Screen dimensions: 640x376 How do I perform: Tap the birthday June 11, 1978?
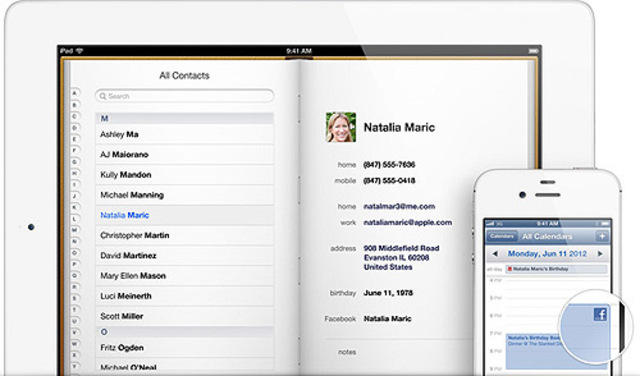(388, 293)
